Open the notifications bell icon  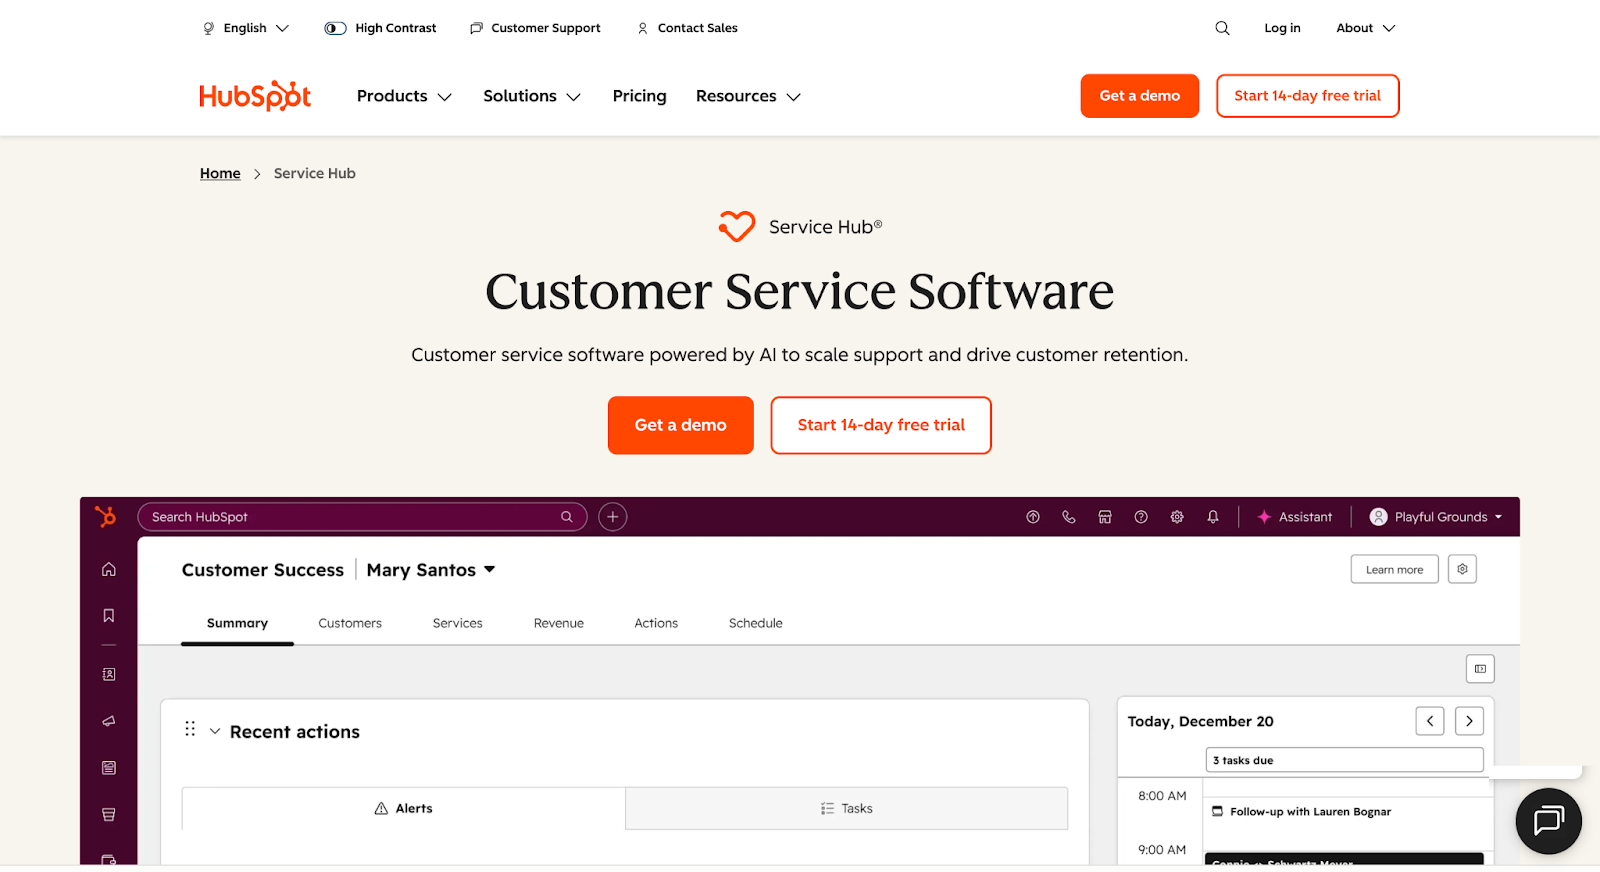[x=1213, y=517]
